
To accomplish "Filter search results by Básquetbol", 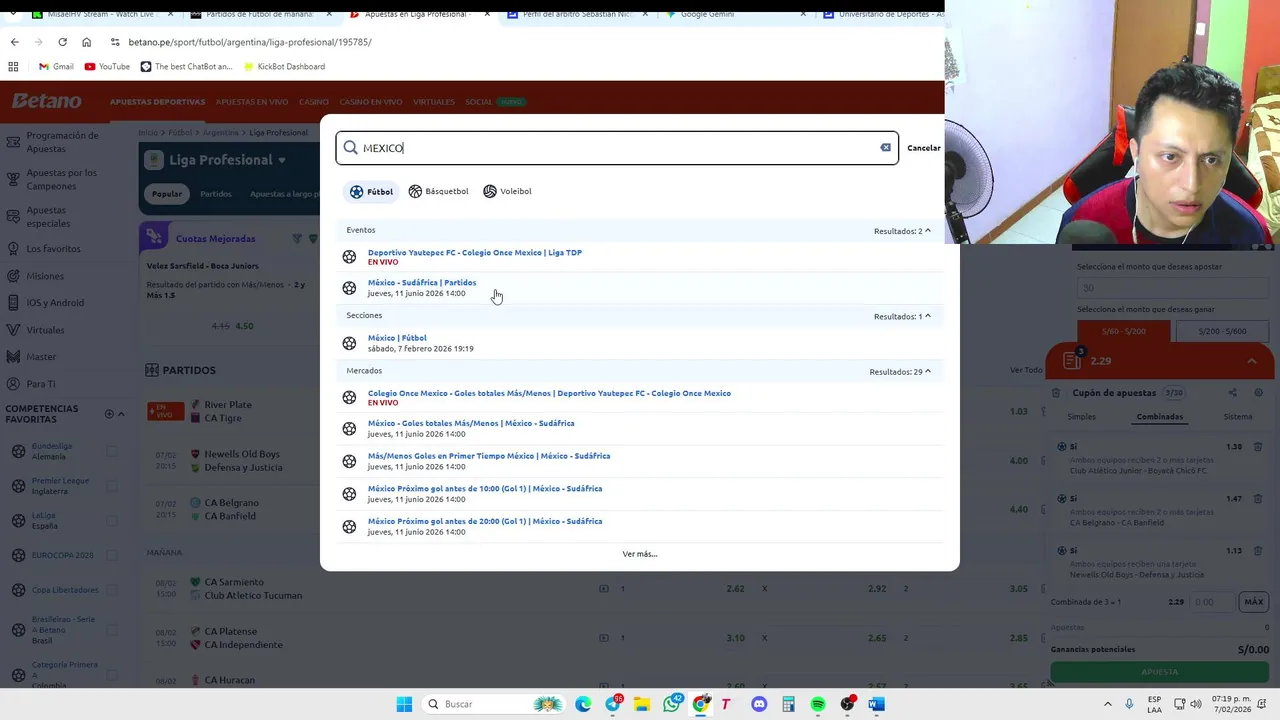I will click(x=438, y=191).
